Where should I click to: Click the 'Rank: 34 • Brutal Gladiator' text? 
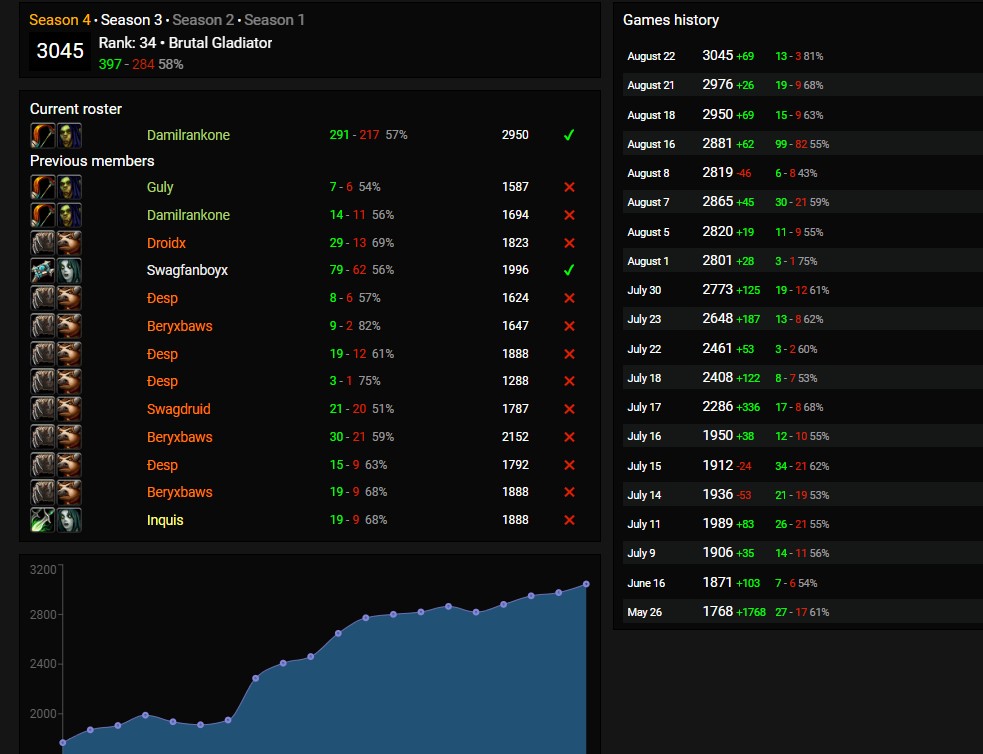(186, 43)
